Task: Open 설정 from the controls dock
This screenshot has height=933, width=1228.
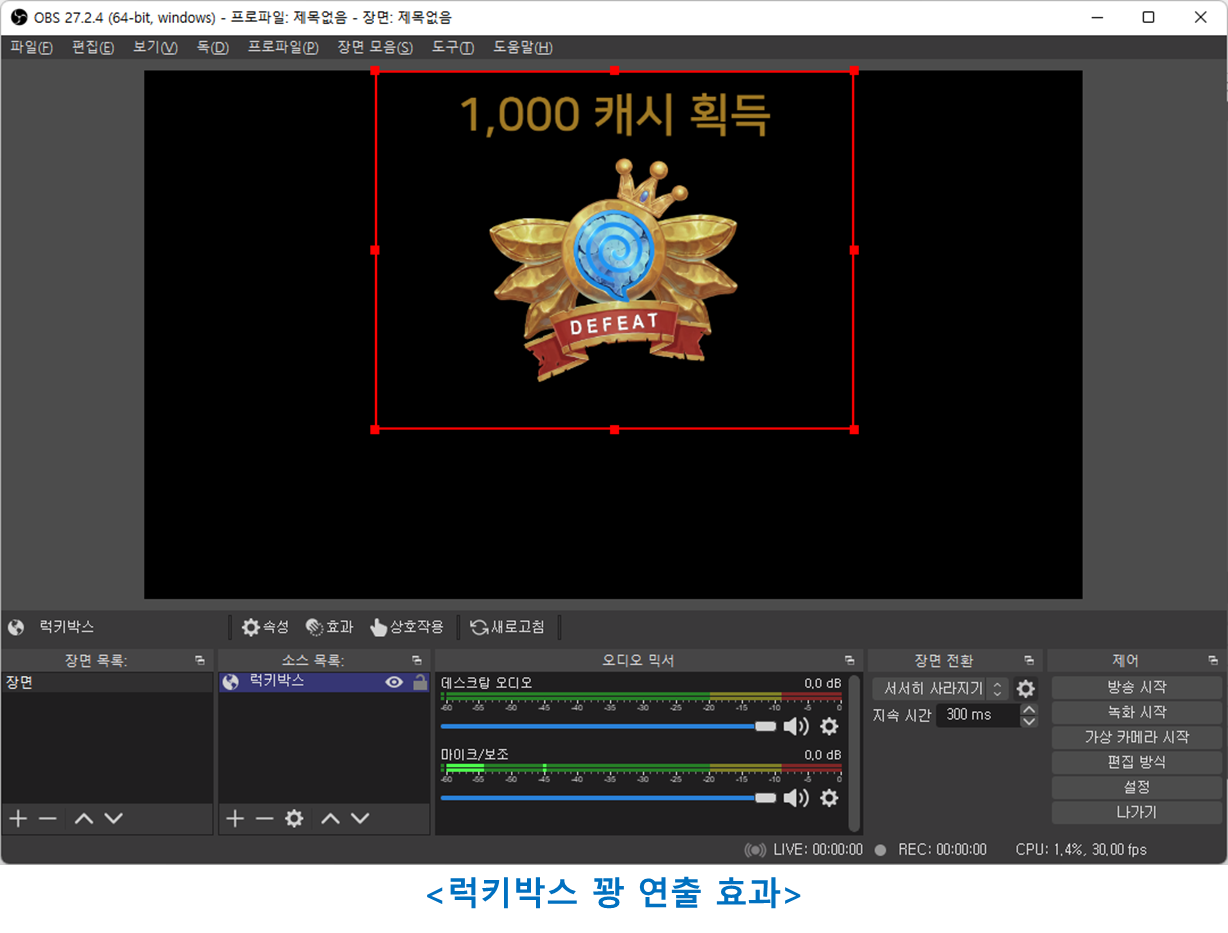Action: pyautogui.click(x=1137, y=788)
